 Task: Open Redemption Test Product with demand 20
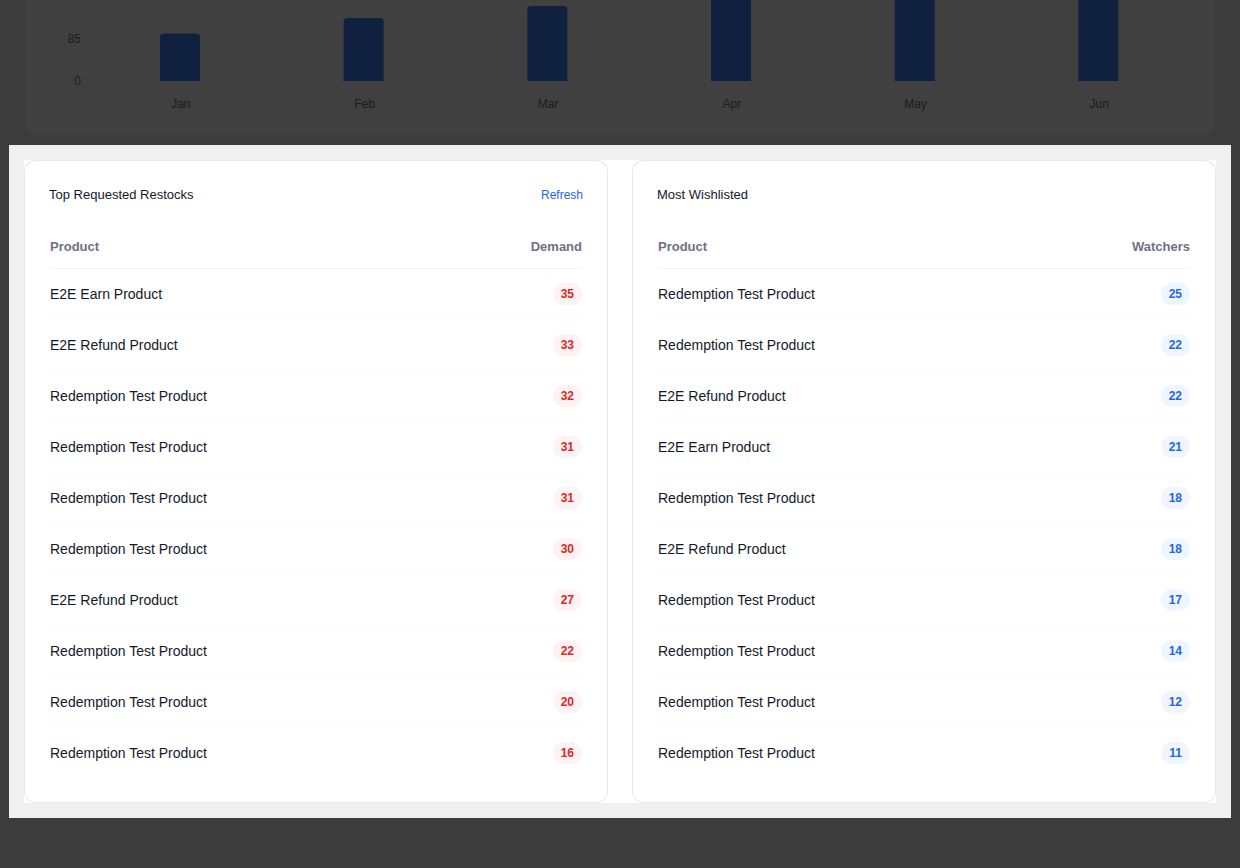pyautogui.click(x=129, y=702)
